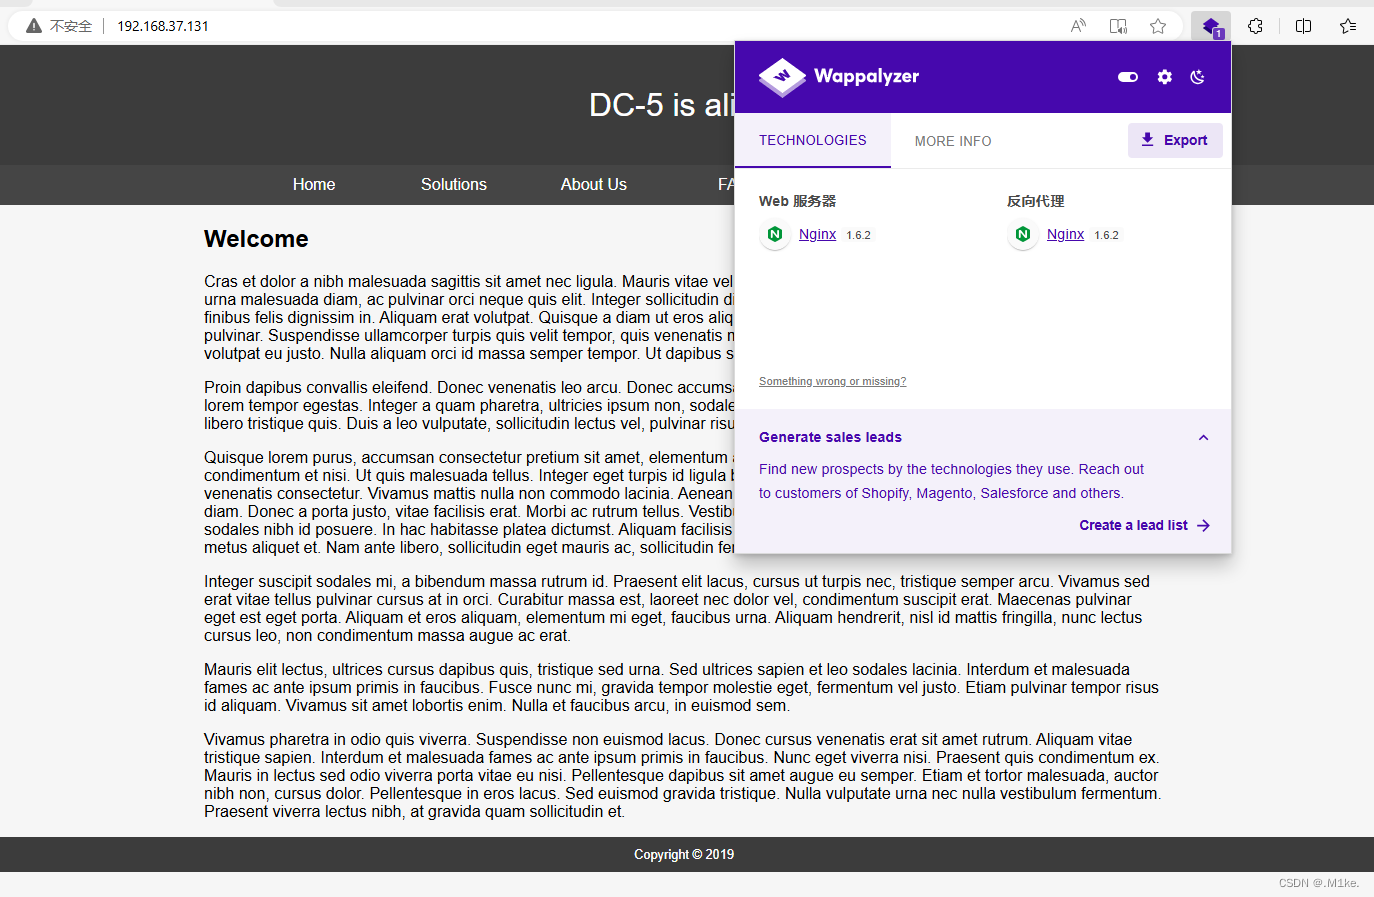The image size is (1374, 897).
Task: Click the address bar URL 192.168.37.131
Action: tap(163, 26)
